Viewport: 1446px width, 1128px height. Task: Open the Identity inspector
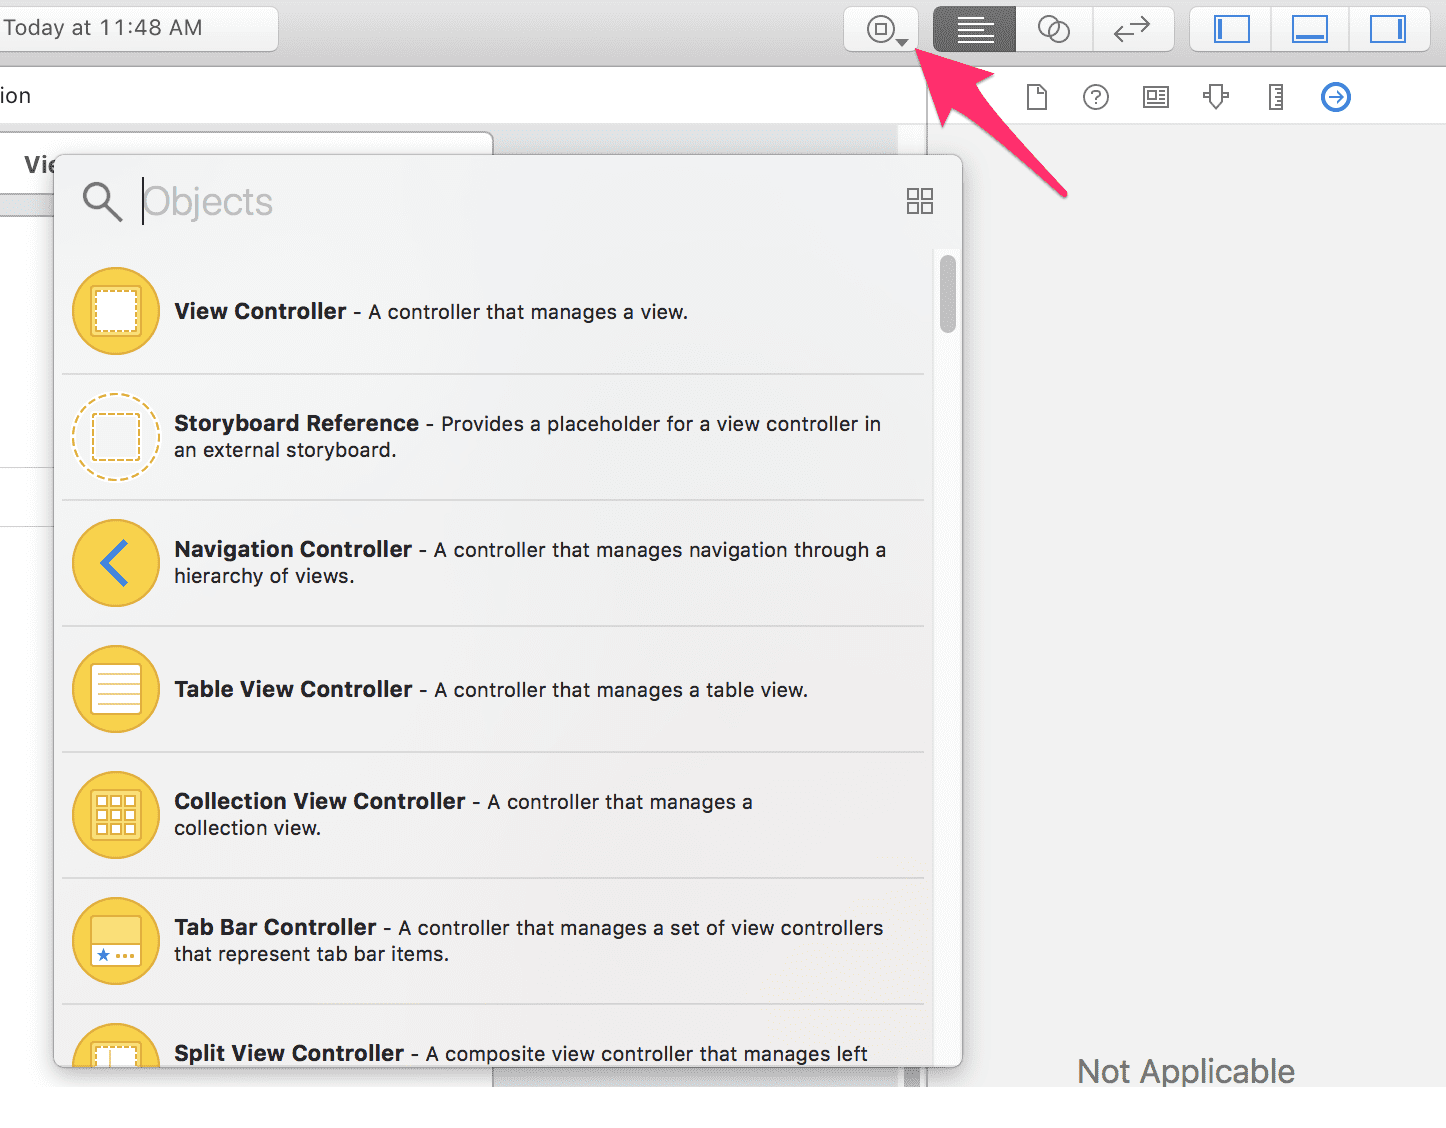(x=1156, y=97)
